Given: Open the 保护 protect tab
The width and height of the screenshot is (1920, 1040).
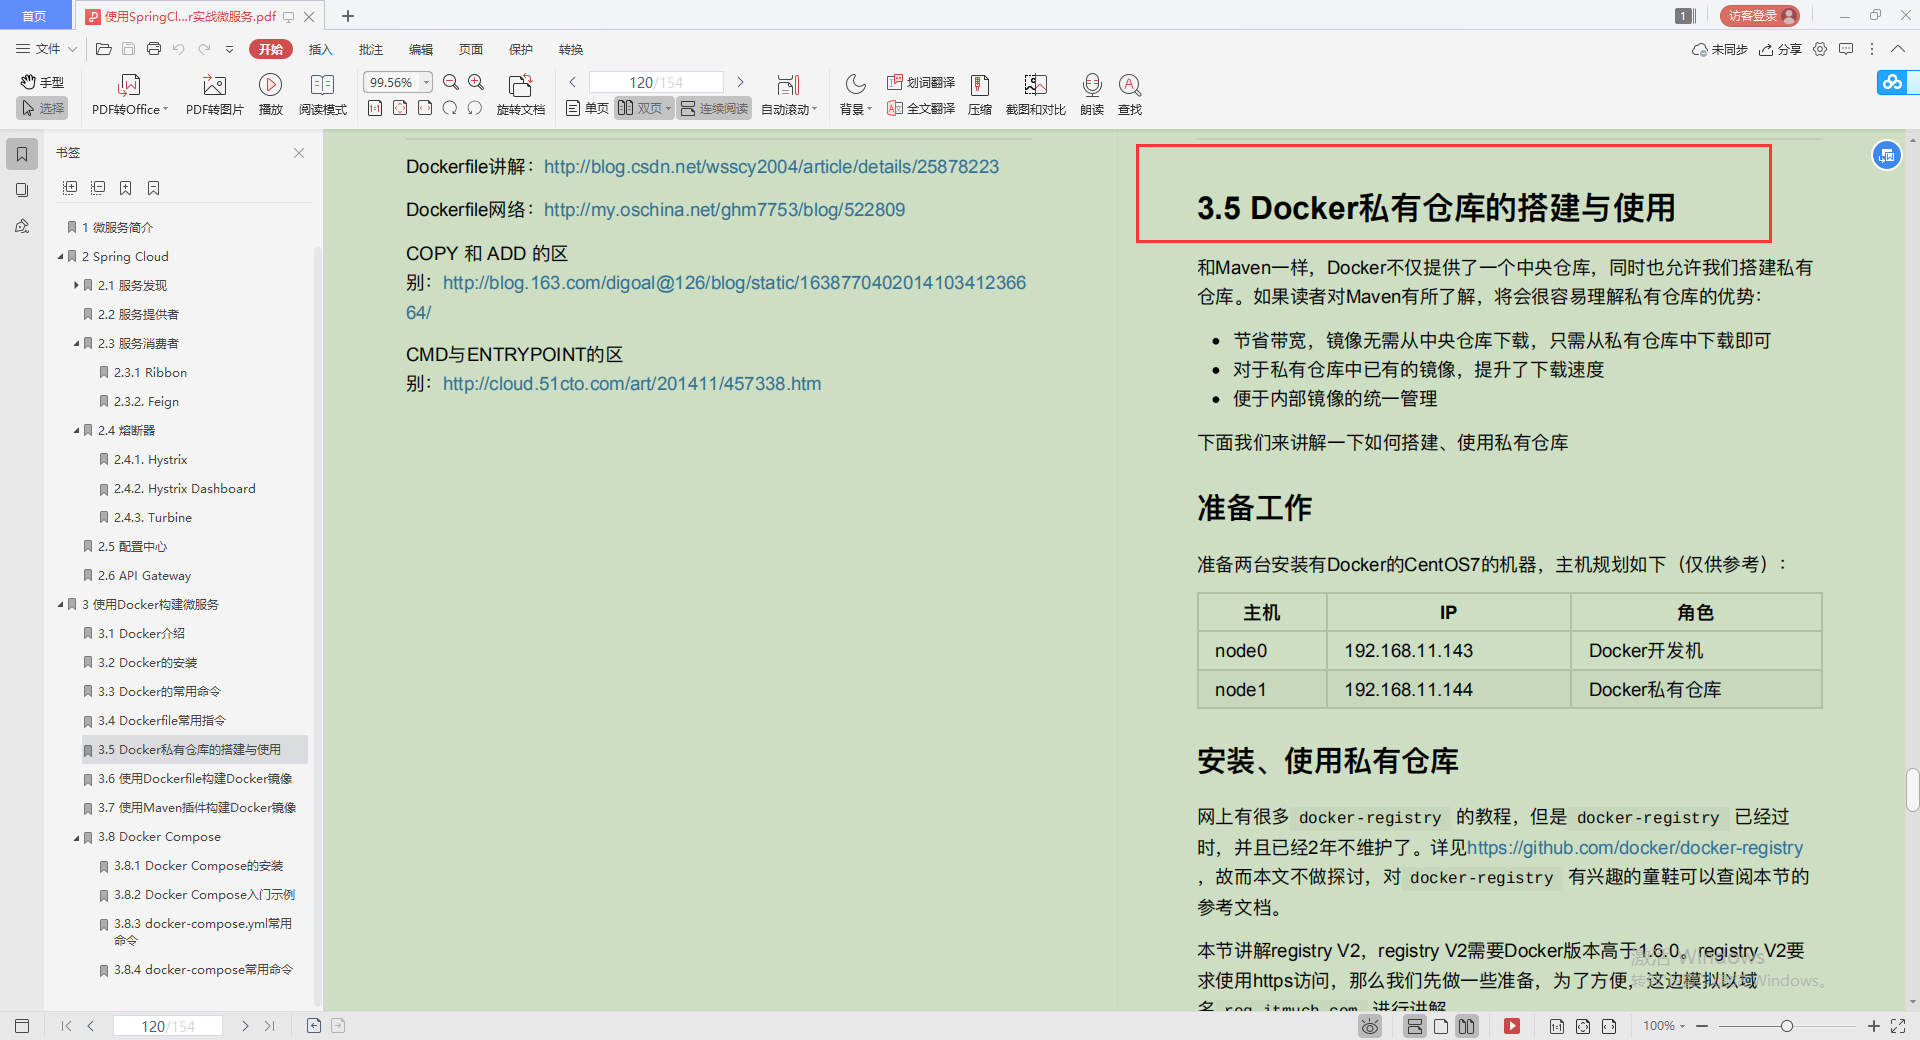Looking at the screenshot, I should pyautogui.click(x=520, y=49).
